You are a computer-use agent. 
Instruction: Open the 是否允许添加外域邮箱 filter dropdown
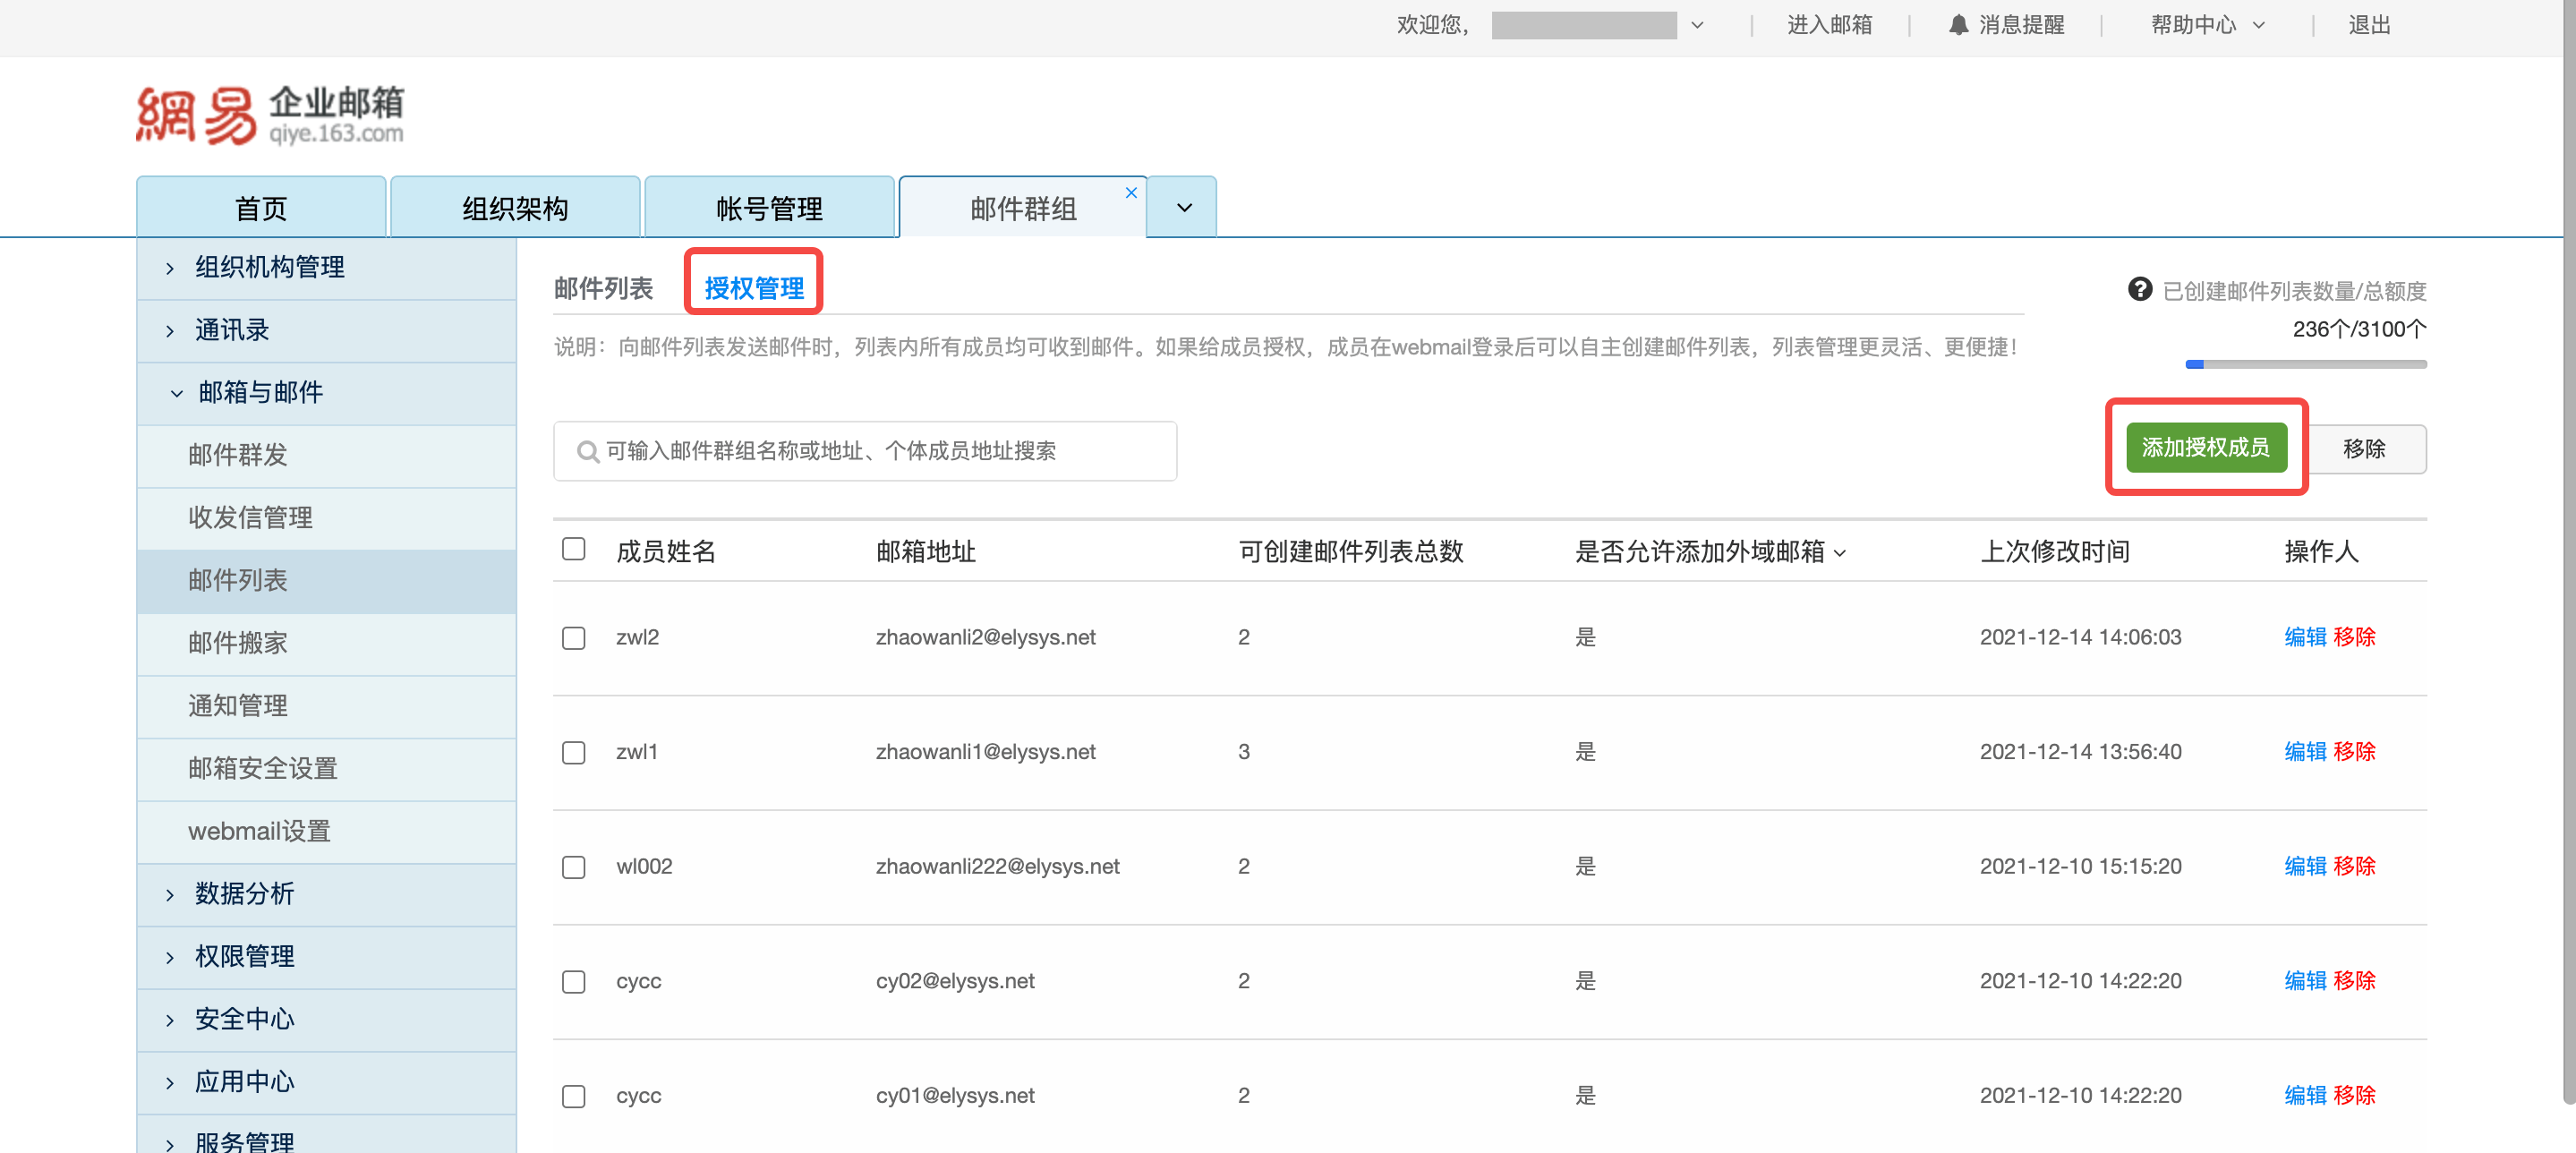tap(1841, 553)
